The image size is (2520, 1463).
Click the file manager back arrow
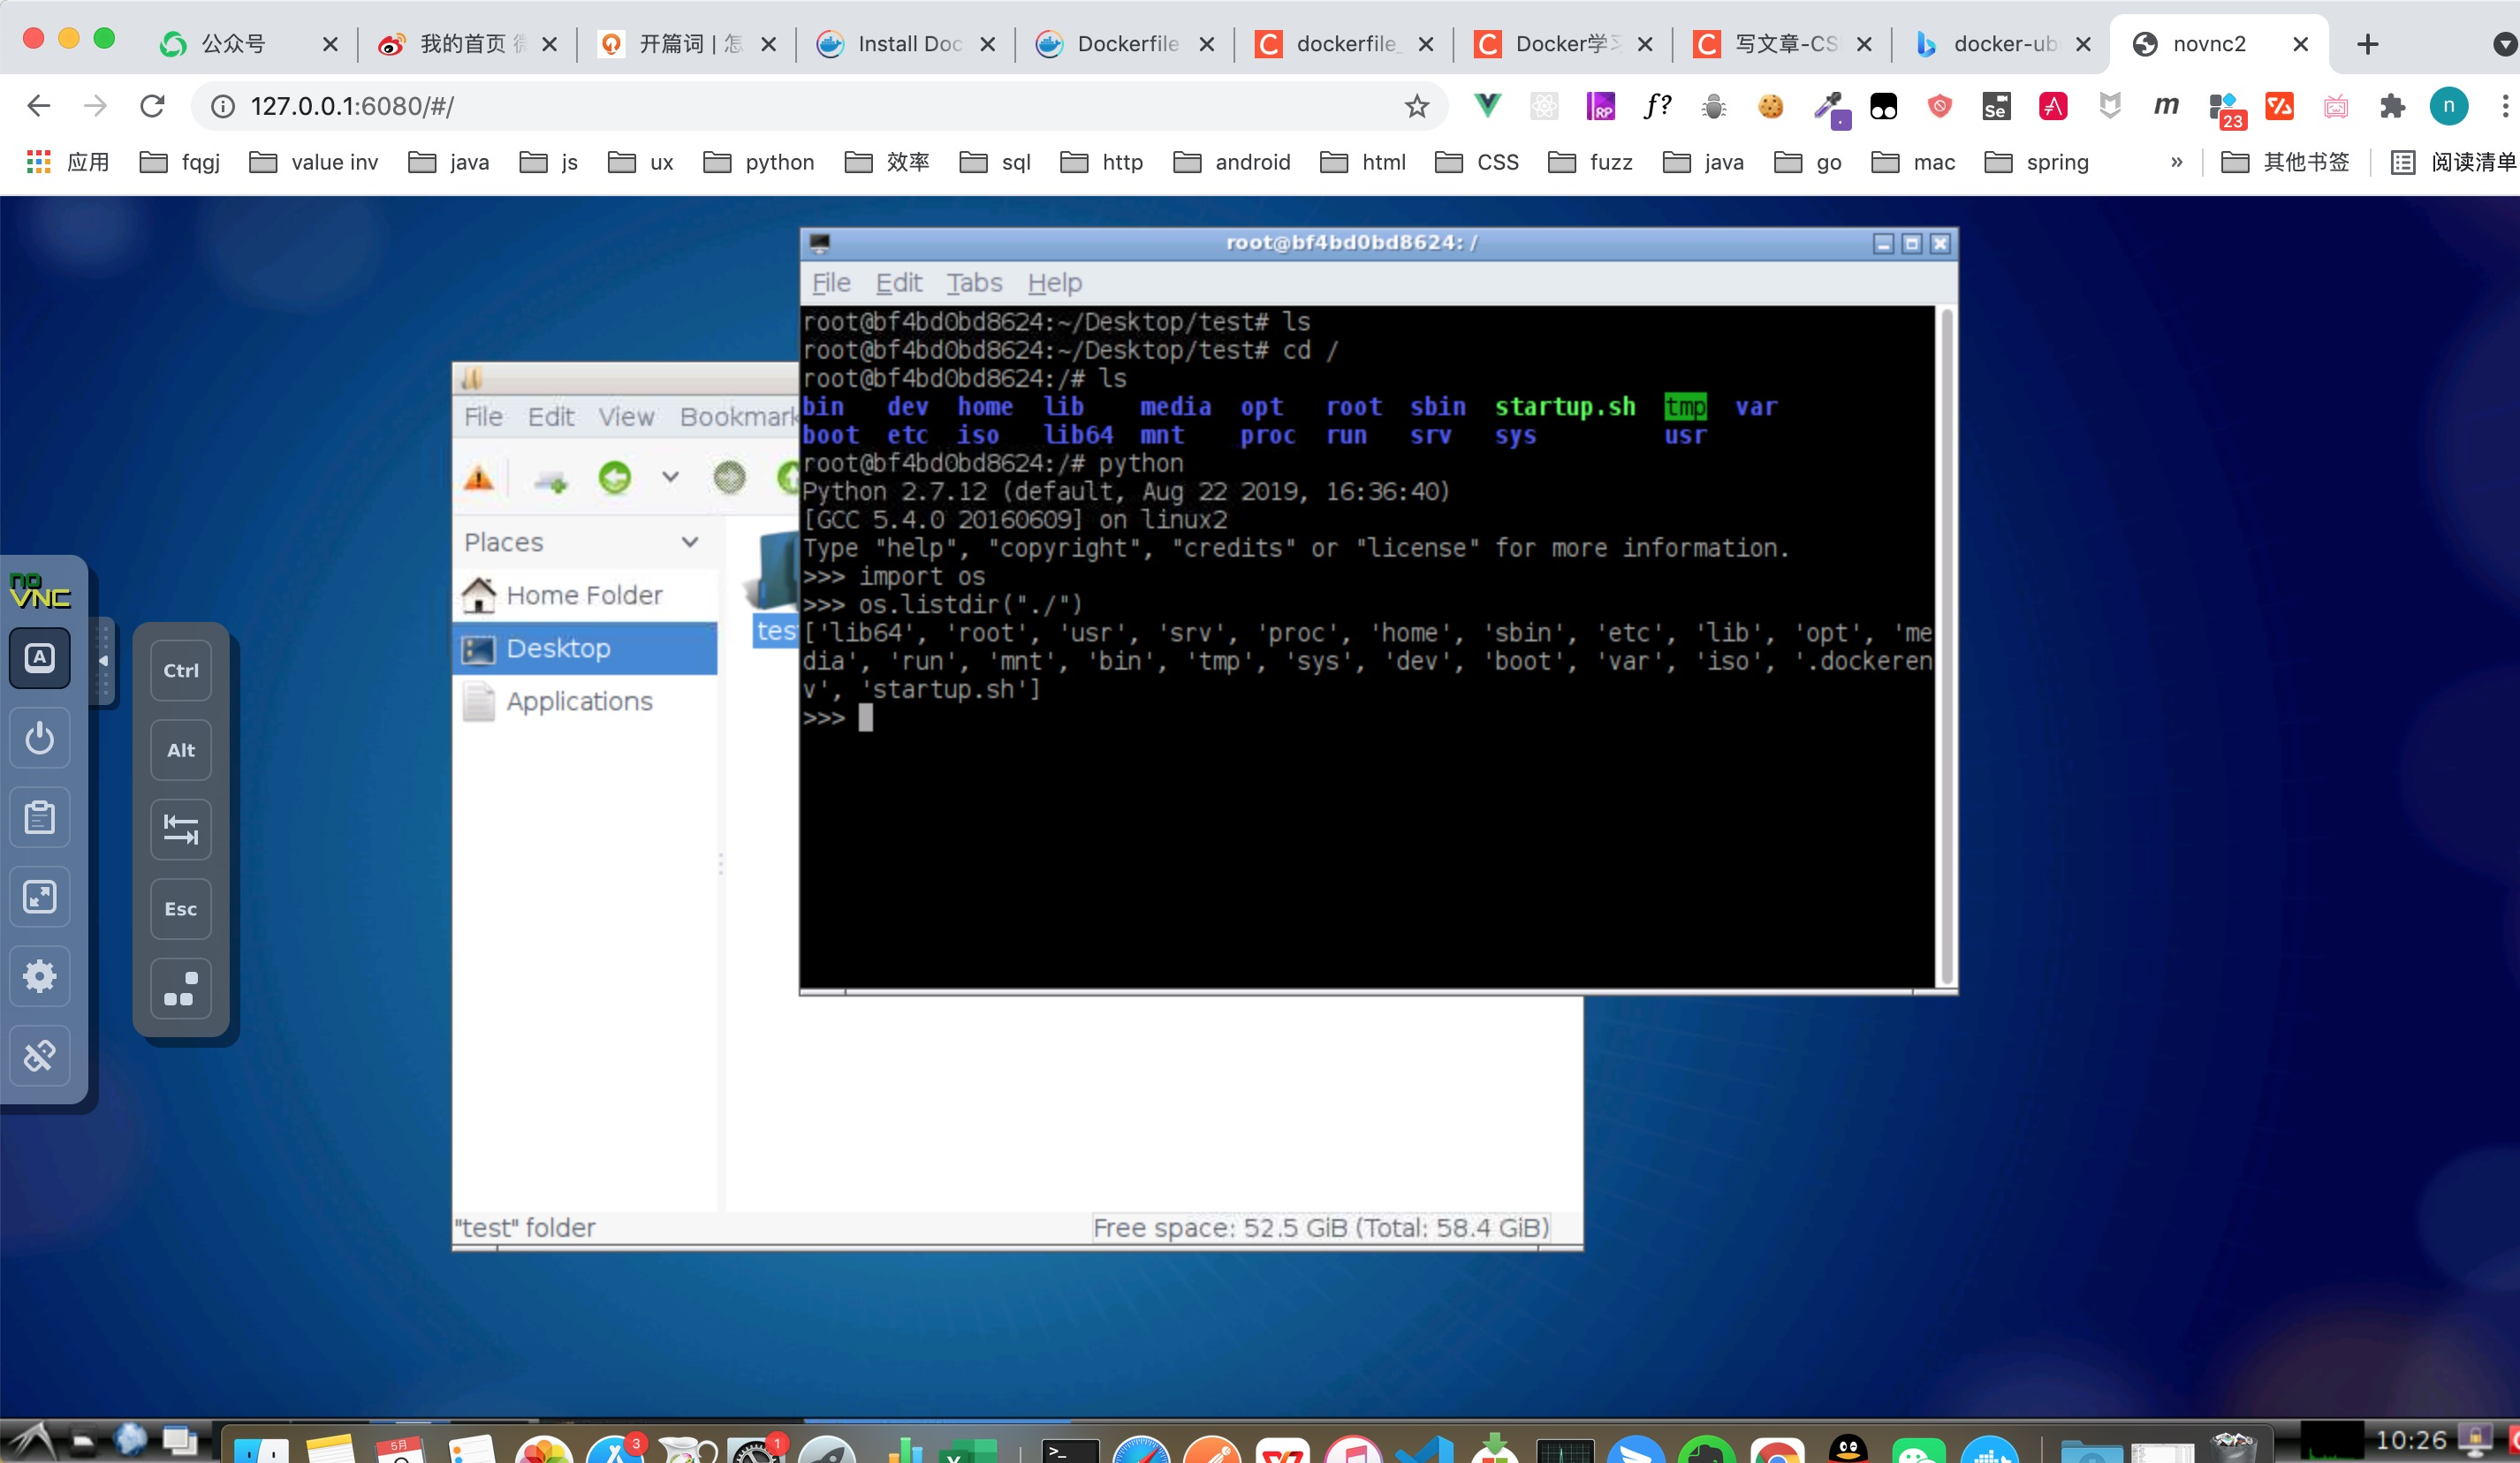(615, 478)
